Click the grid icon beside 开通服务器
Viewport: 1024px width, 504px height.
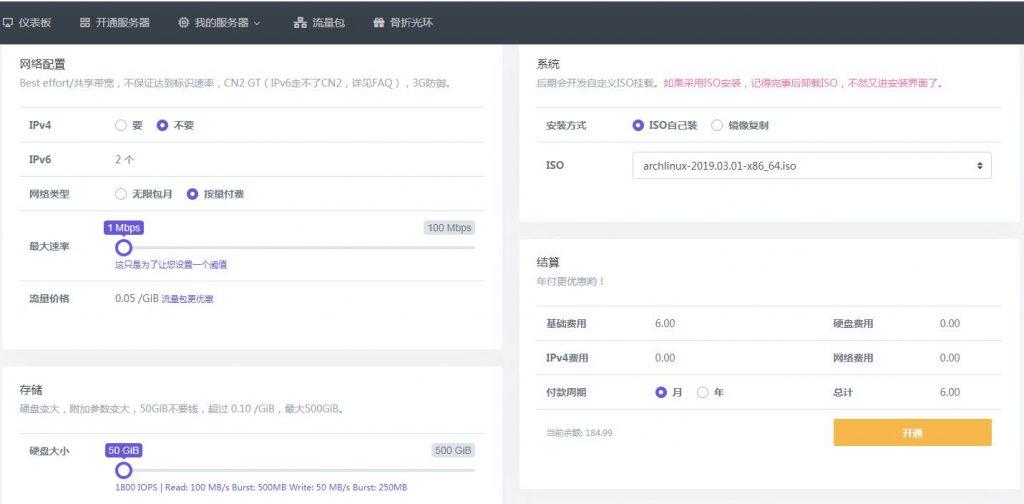(84, 22)
